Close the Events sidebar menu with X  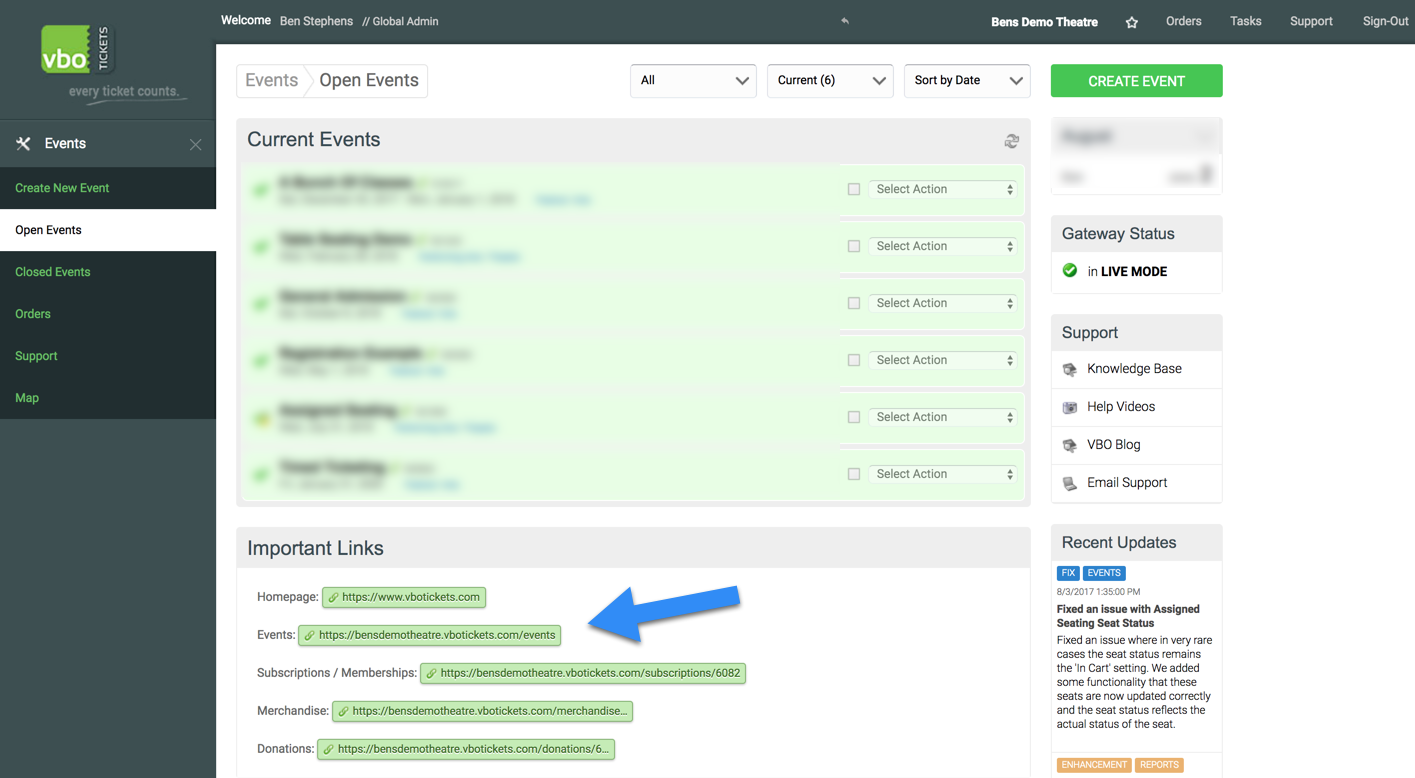195,145
